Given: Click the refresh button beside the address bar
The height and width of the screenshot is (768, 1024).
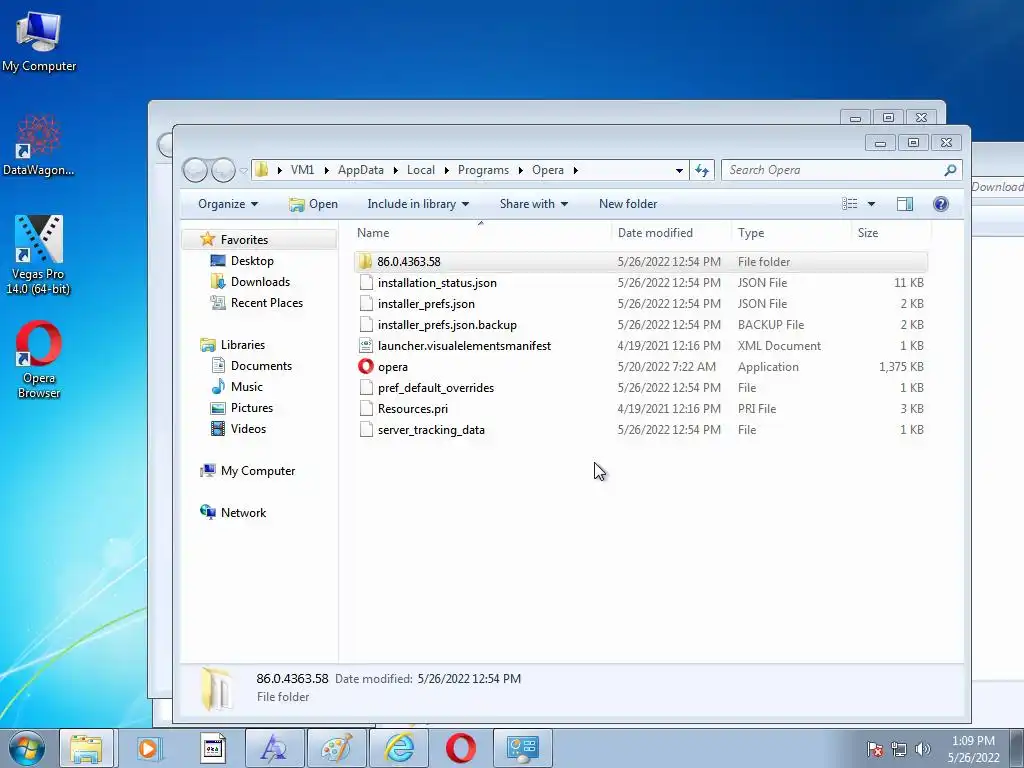Looking at the screenshot, I should tap(702, 170).
